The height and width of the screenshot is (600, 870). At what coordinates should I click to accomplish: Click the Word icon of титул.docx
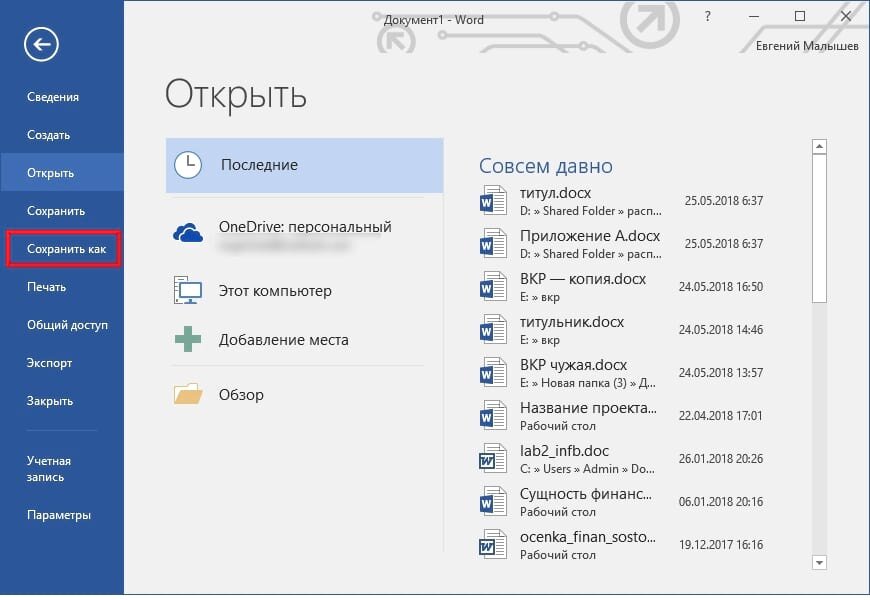point(492,200)
